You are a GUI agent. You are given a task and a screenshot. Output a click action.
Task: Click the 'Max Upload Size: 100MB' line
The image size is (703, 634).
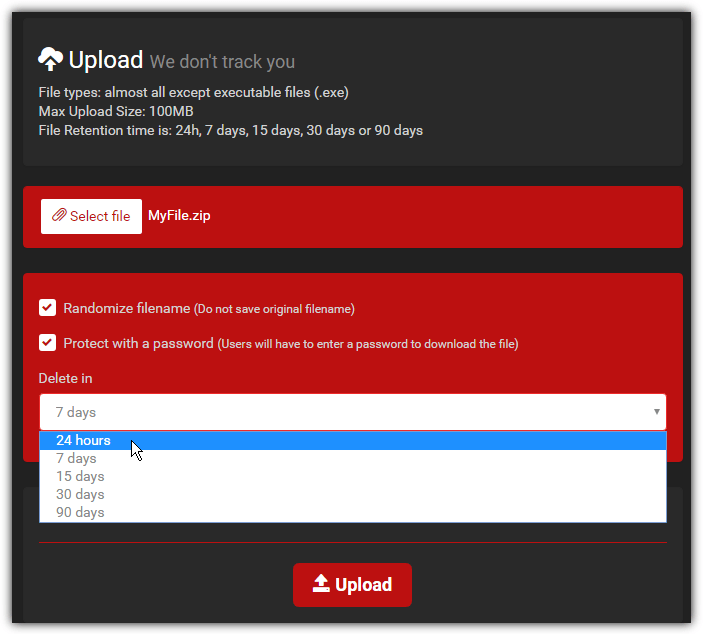116,111
